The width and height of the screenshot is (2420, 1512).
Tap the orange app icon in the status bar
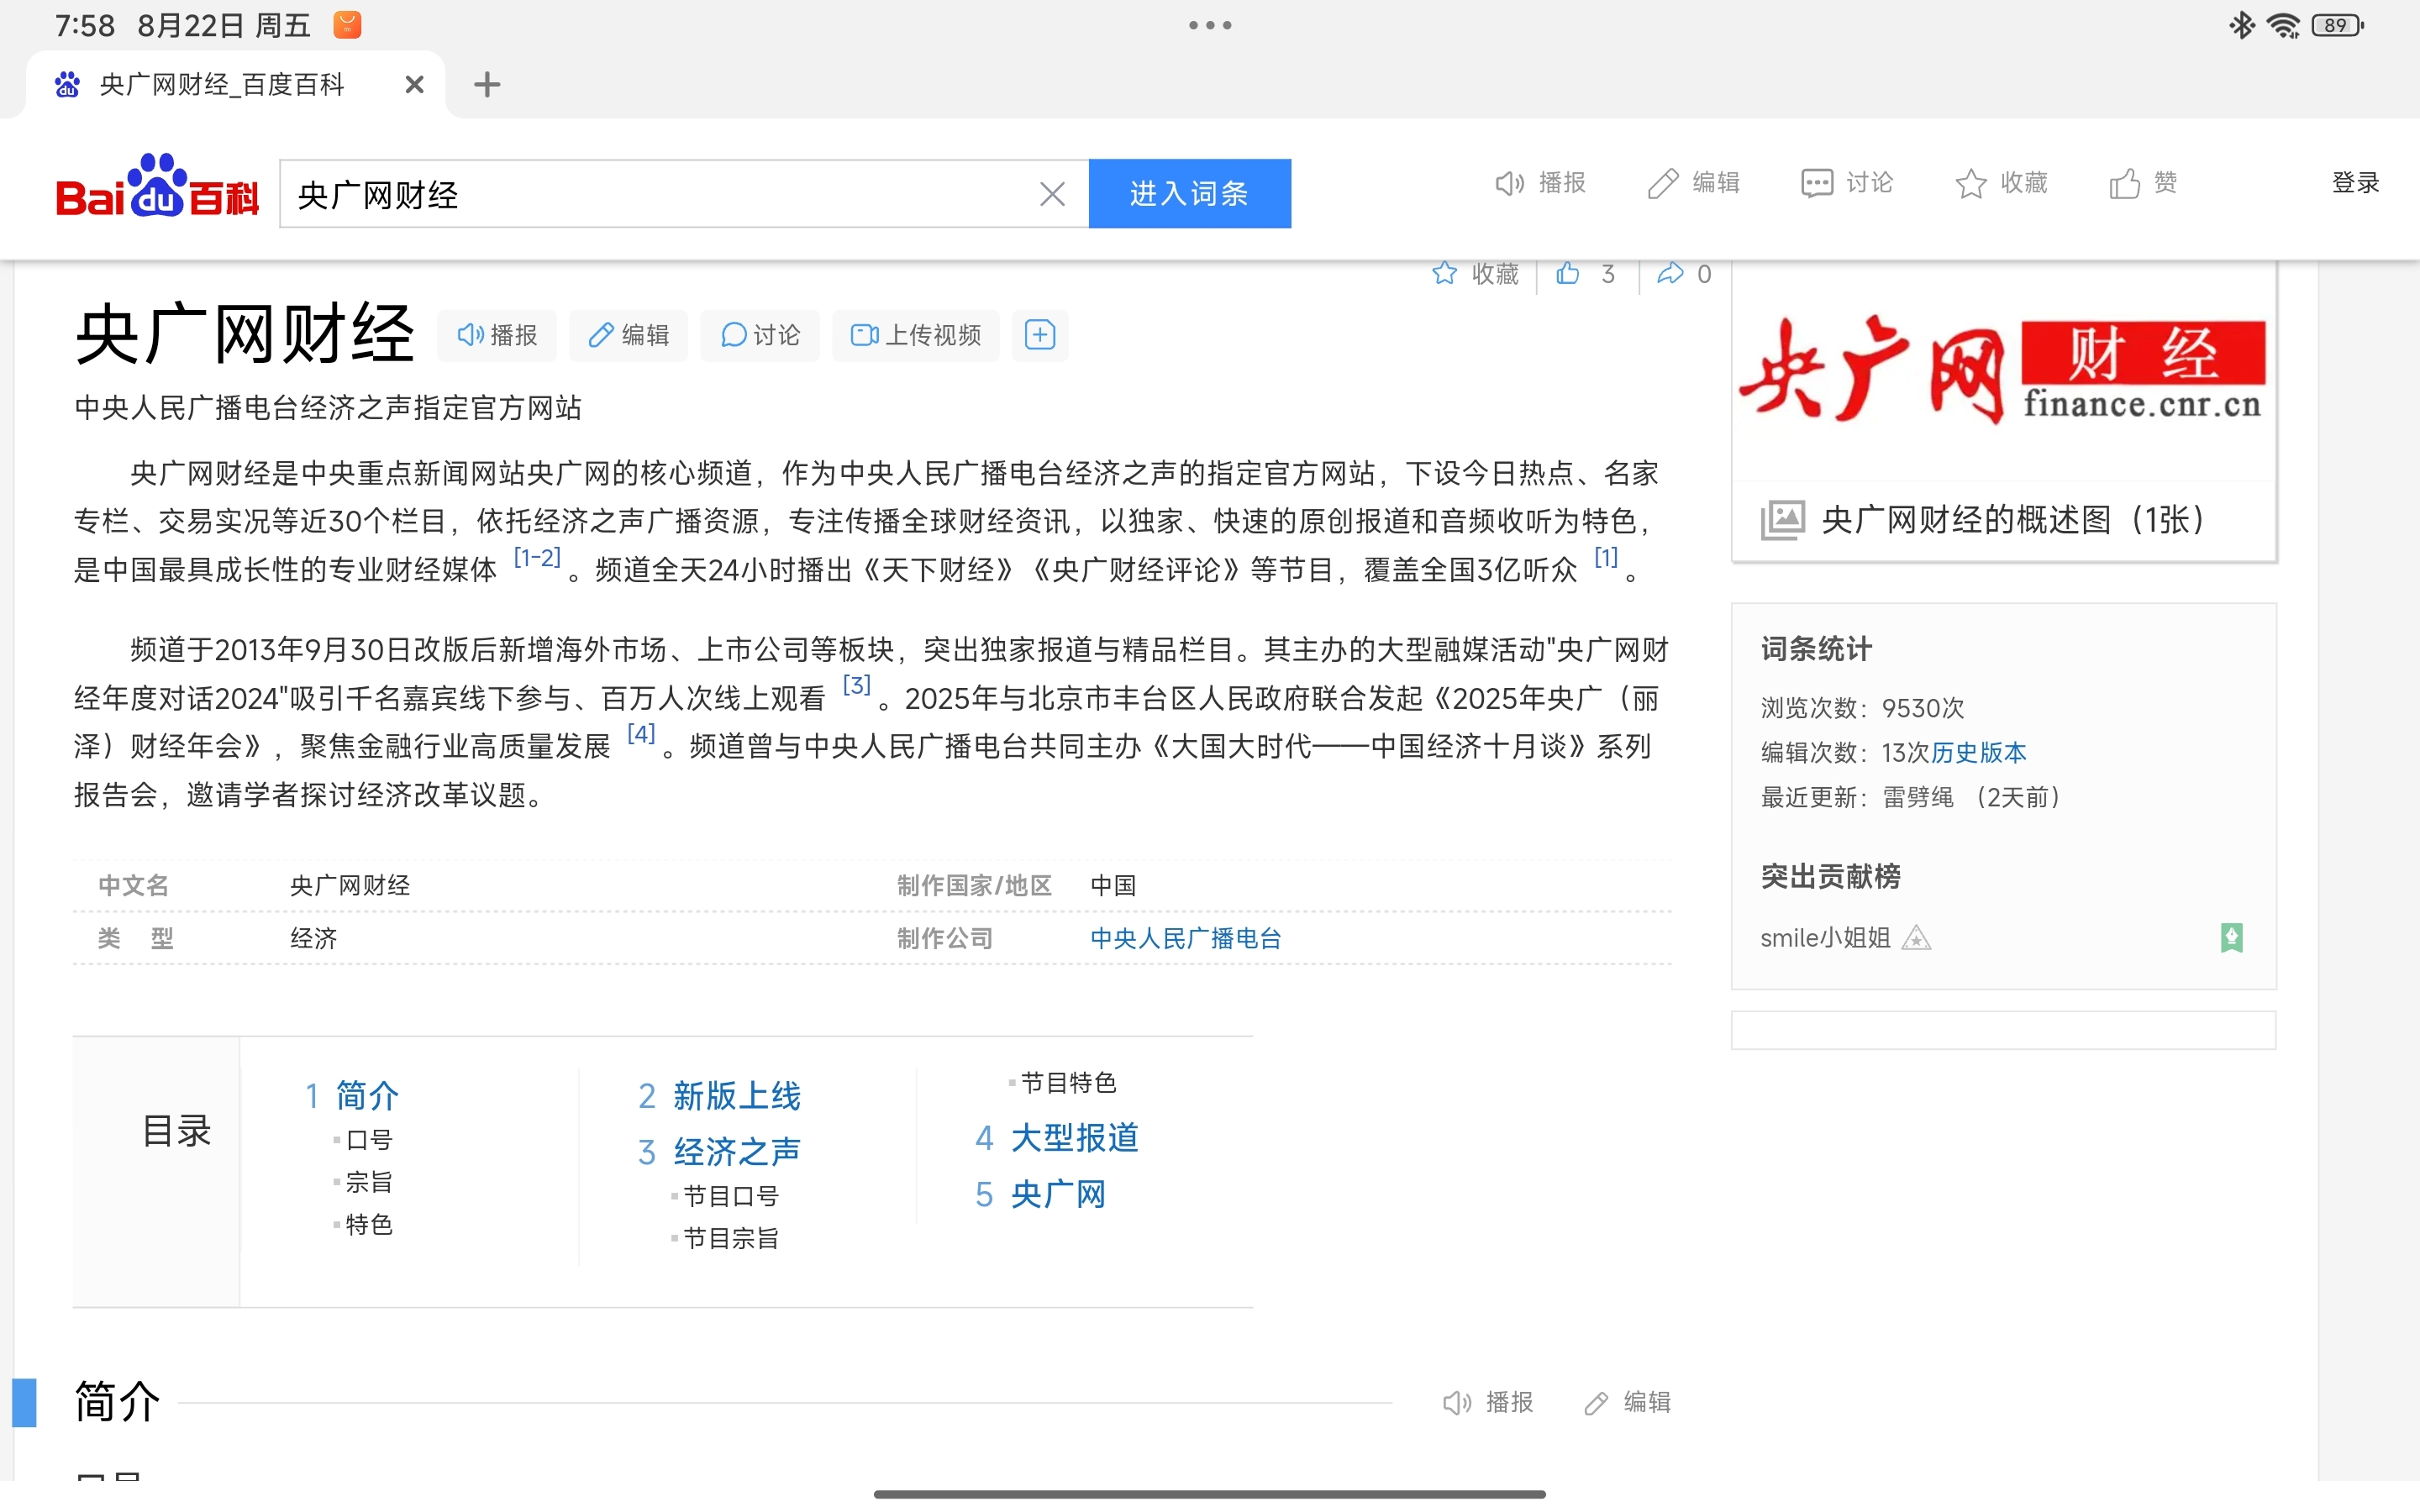pos(347,25)
